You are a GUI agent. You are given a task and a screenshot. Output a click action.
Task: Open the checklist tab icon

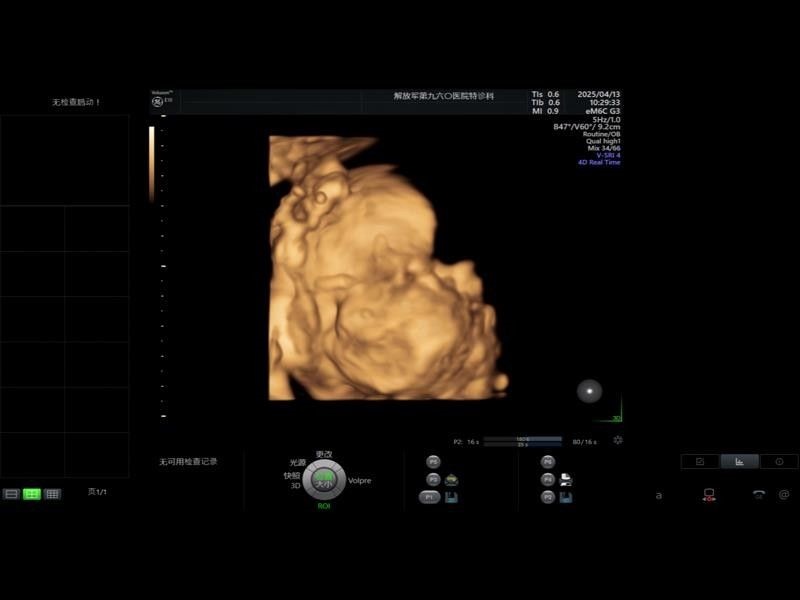click(700, 461)
